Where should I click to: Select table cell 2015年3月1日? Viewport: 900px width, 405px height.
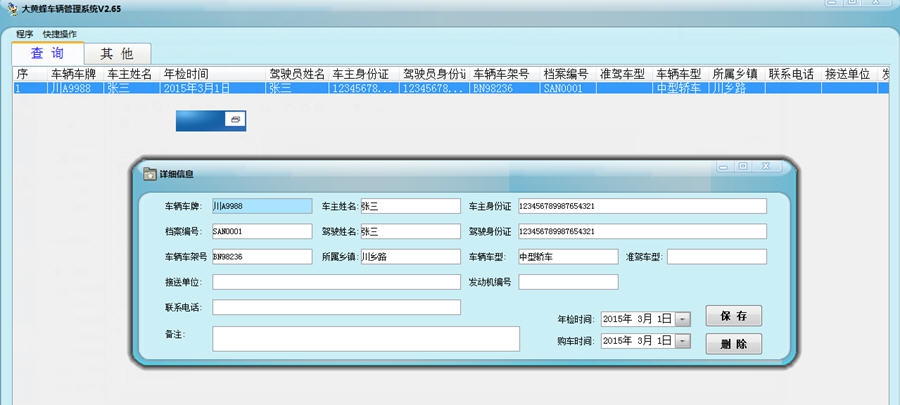(x=214, y=88)
